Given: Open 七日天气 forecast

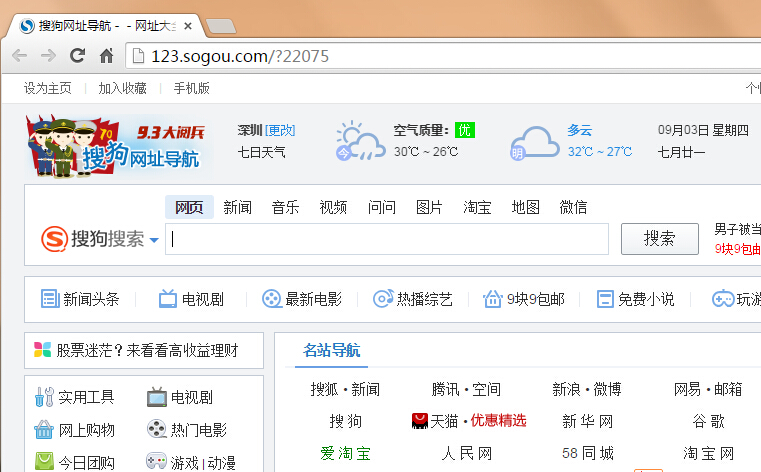Looking at the screenshot, I should 261,152.
